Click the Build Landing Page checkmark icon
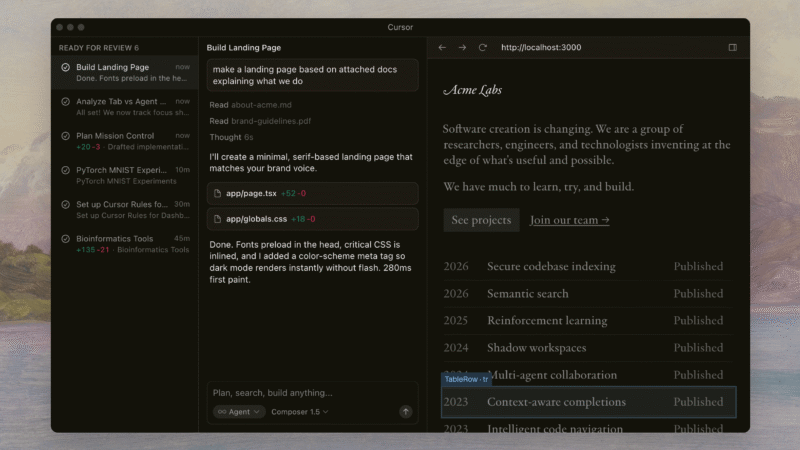The height and width of the screenshot is (450, 800). tap(65, 68)
